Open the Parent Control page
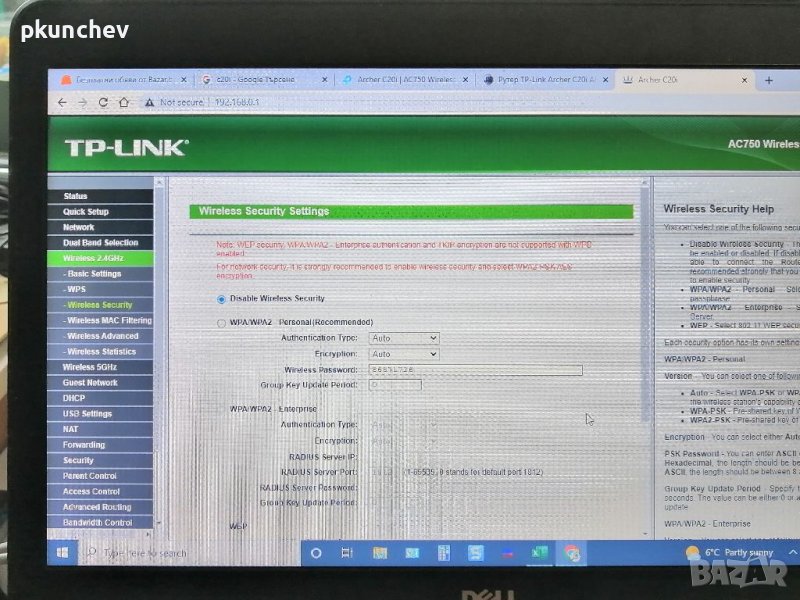This screenshot has width=800, height=600. [x=90, y=476]
